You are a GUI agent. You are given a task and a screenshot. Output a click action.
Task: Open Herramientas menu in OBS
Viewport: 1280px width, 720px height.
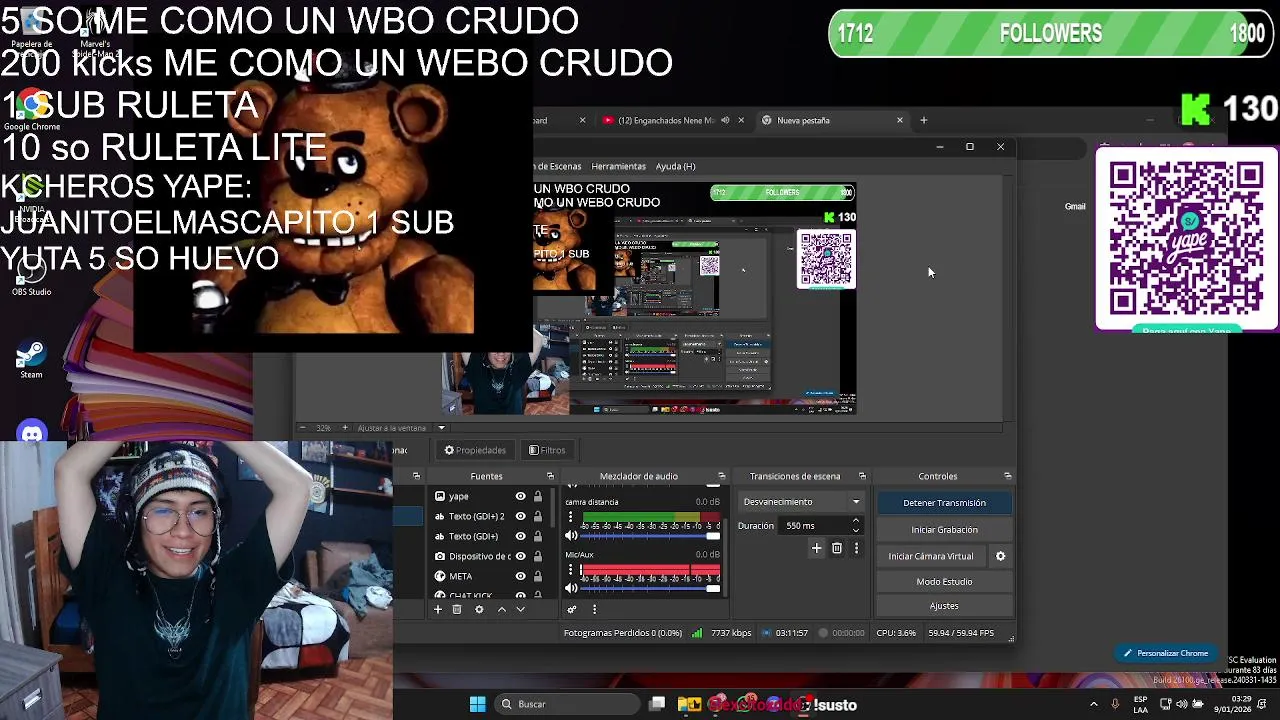[618, 166]
